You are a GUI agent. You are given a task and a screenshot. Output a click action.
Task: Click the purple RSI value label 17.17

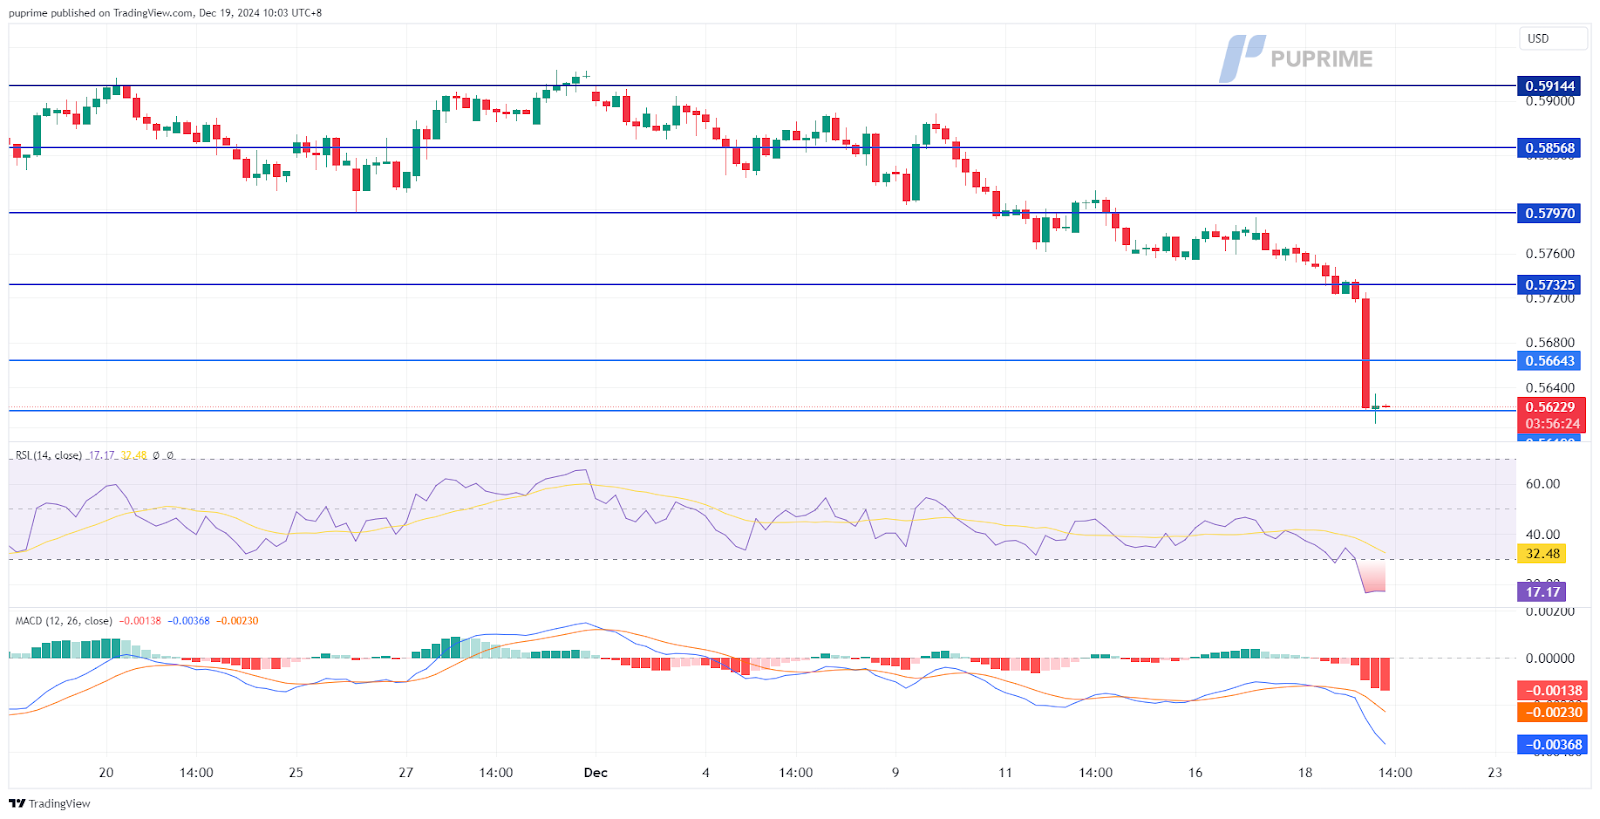1542,592
